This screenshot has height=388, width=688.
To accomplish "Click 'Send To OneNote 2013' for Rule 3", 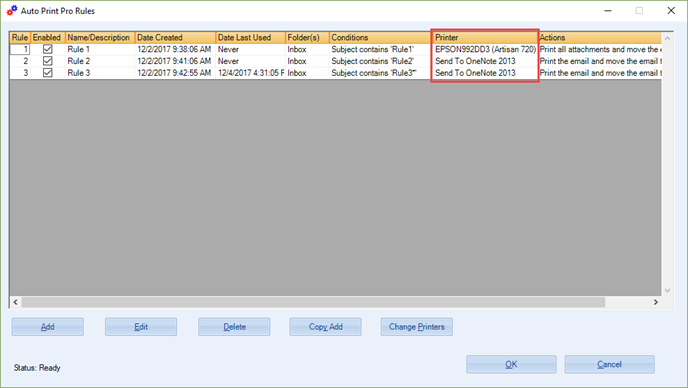I will coord(485,73).
